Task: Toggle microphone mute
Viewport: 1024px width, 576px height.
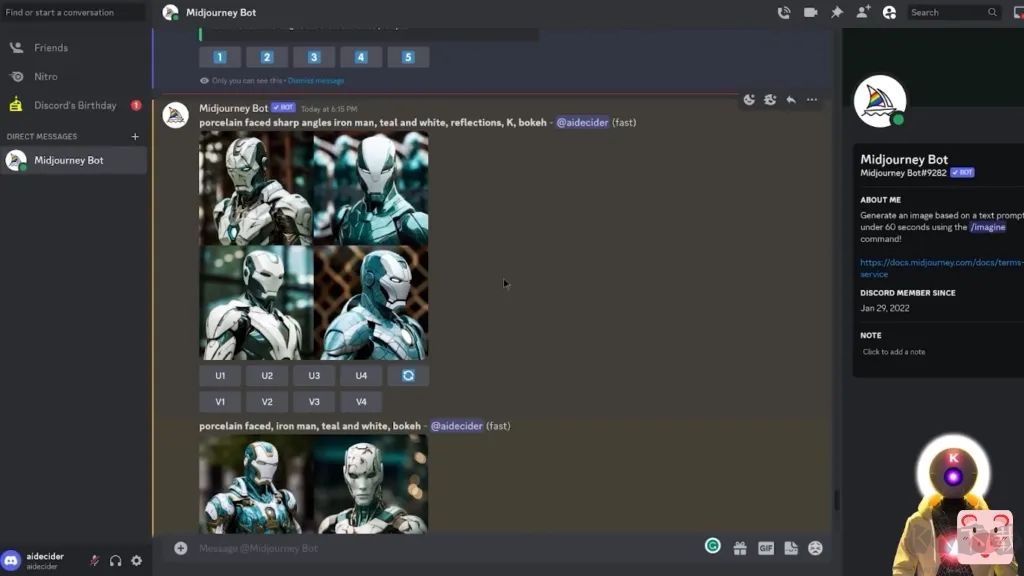Action: pos(94,561)
